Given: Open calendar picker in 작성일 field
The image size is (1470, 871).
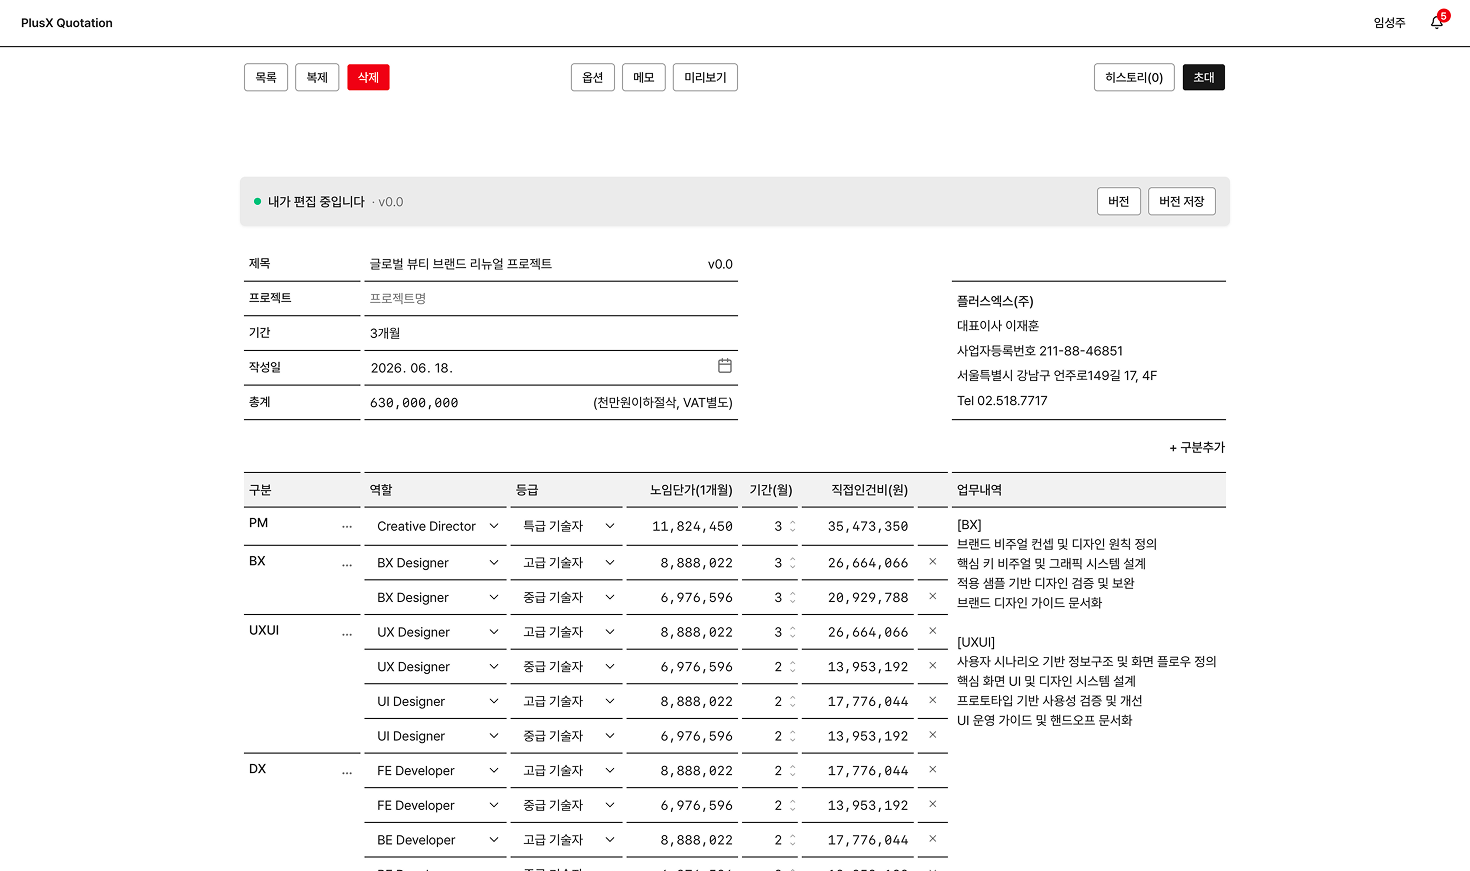Looking at the screenshot, I should pyautogui.click(x=725, y=366).
